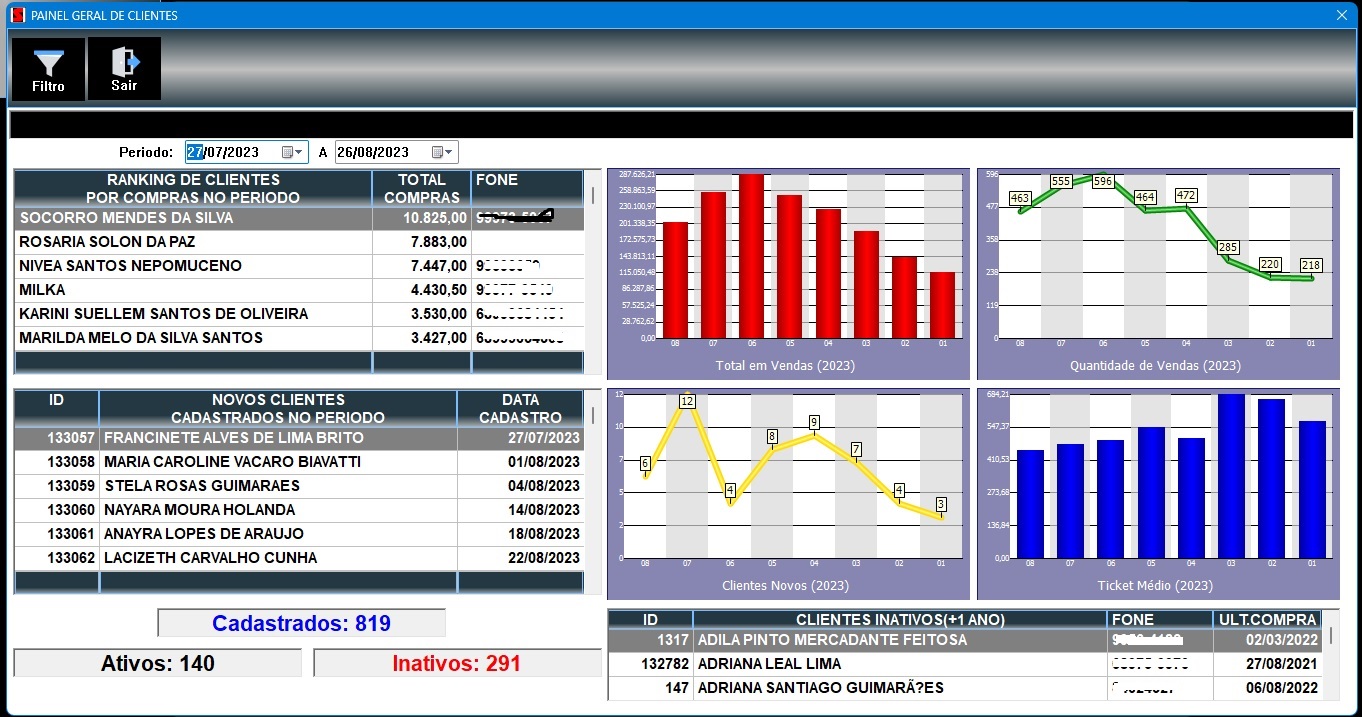Click the Ativos: 140 counter
This screenshot has height=717, width=1362.
click(158, 663)
